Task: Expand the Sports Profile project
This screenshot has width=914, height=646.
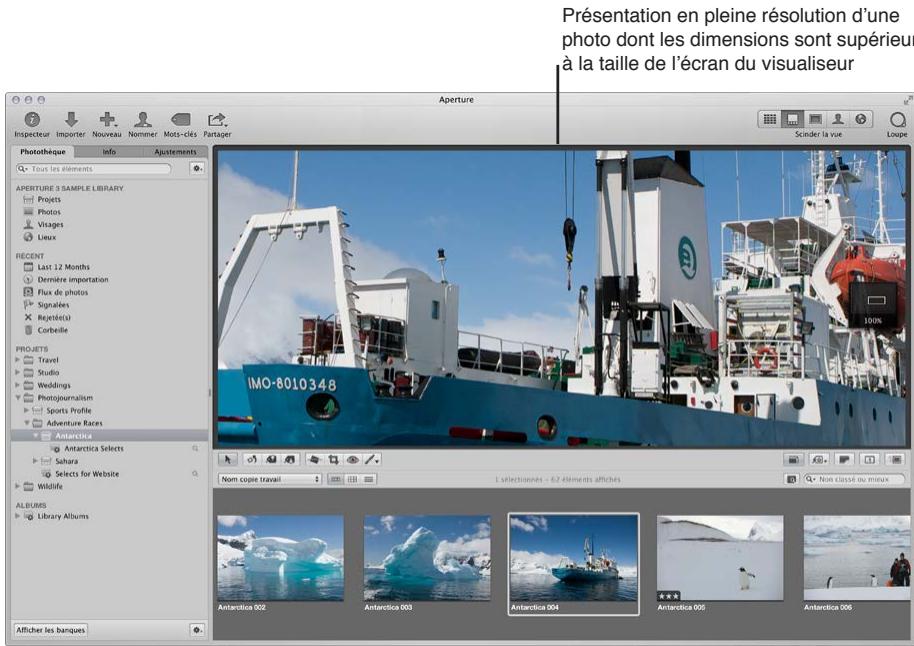Action: [26, 410]
